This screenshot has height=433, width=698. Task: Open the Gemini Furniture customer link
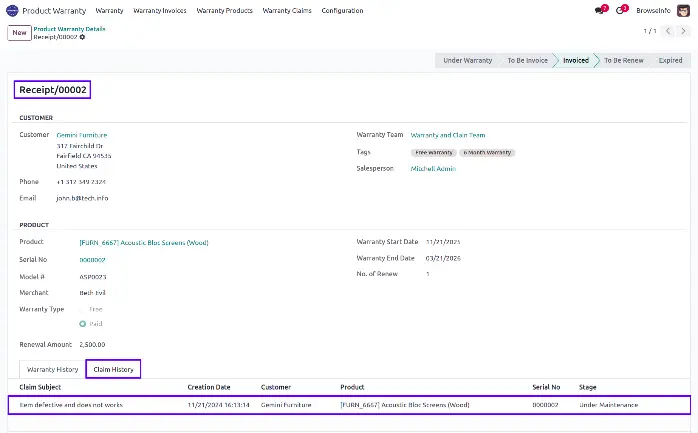[x=81, y=135]
